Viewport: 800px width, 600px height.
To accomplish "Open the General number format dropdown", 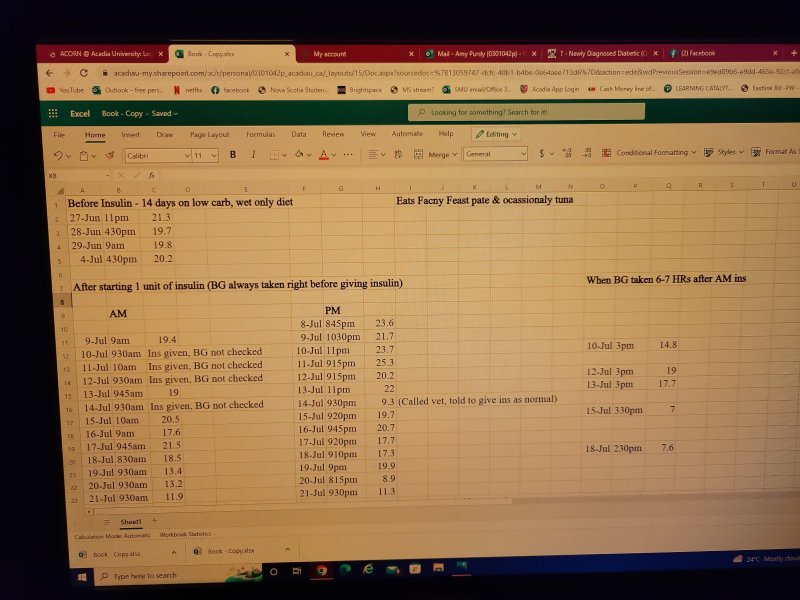I will coord(495,154).
